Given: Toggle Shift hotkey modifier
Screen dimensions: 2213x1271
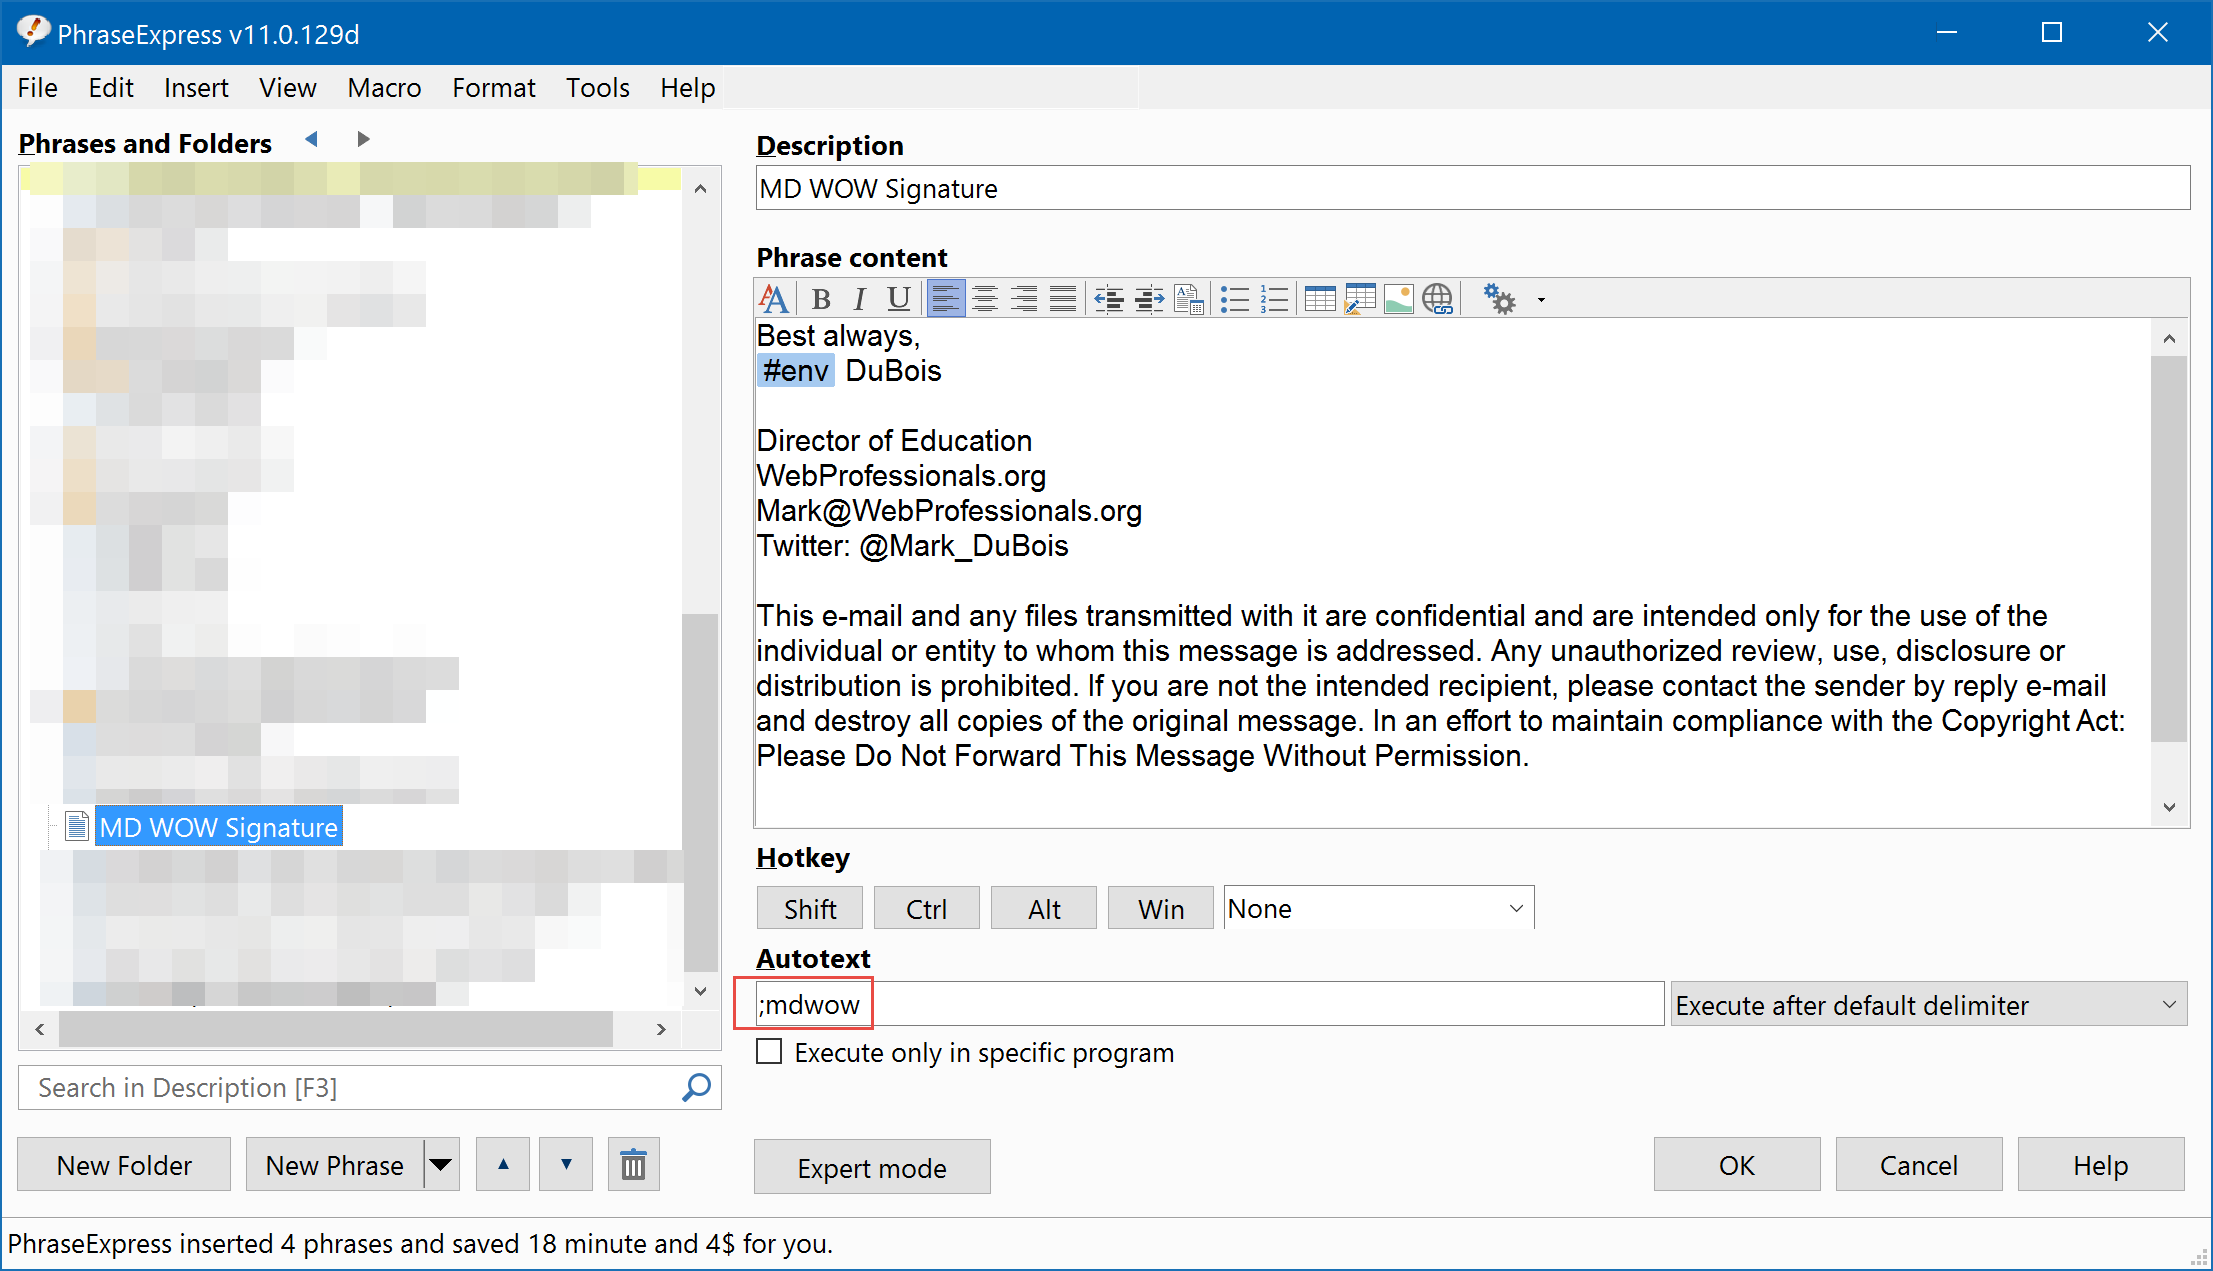Looking at the screenshot, I should 810,908.
